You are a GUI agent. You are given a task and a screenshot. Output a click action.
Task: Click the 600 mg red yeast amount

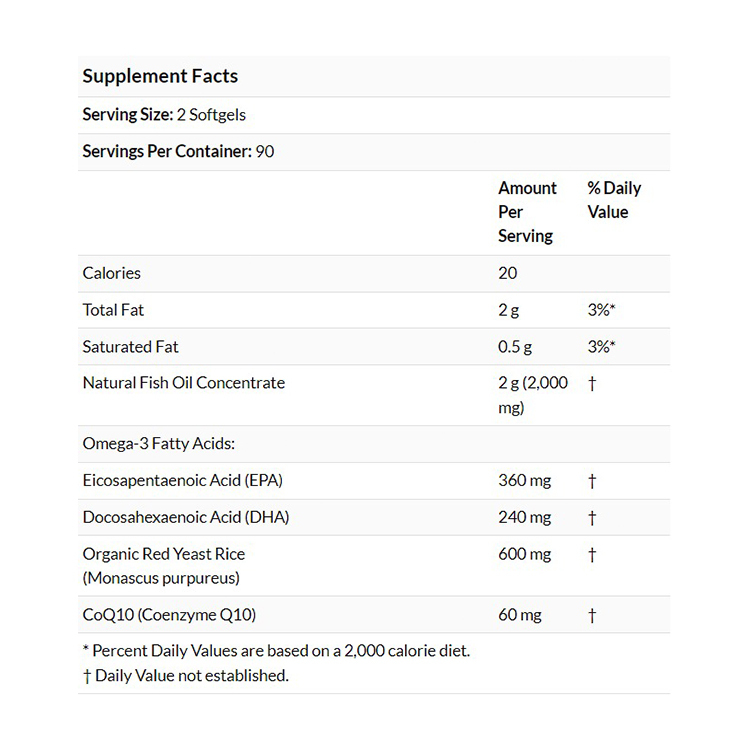pos(525,554)
